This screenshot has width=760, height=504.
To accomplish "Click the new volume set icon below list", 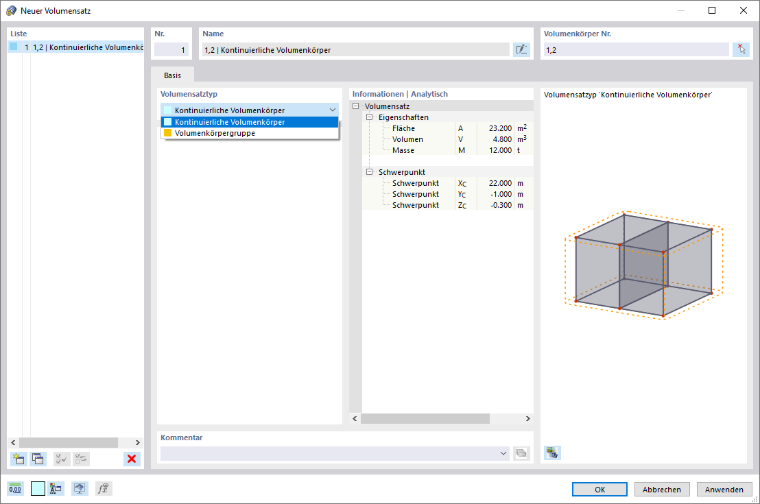I will (x=18, y=458).
